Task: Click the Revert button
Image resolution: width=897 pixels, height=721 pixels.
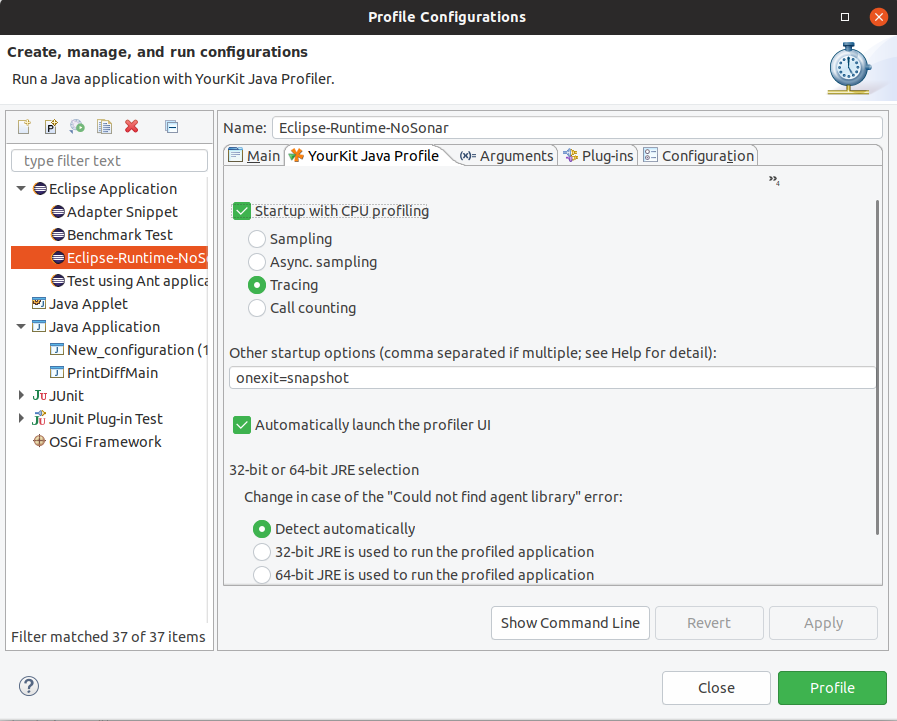Action: point(709,623)
